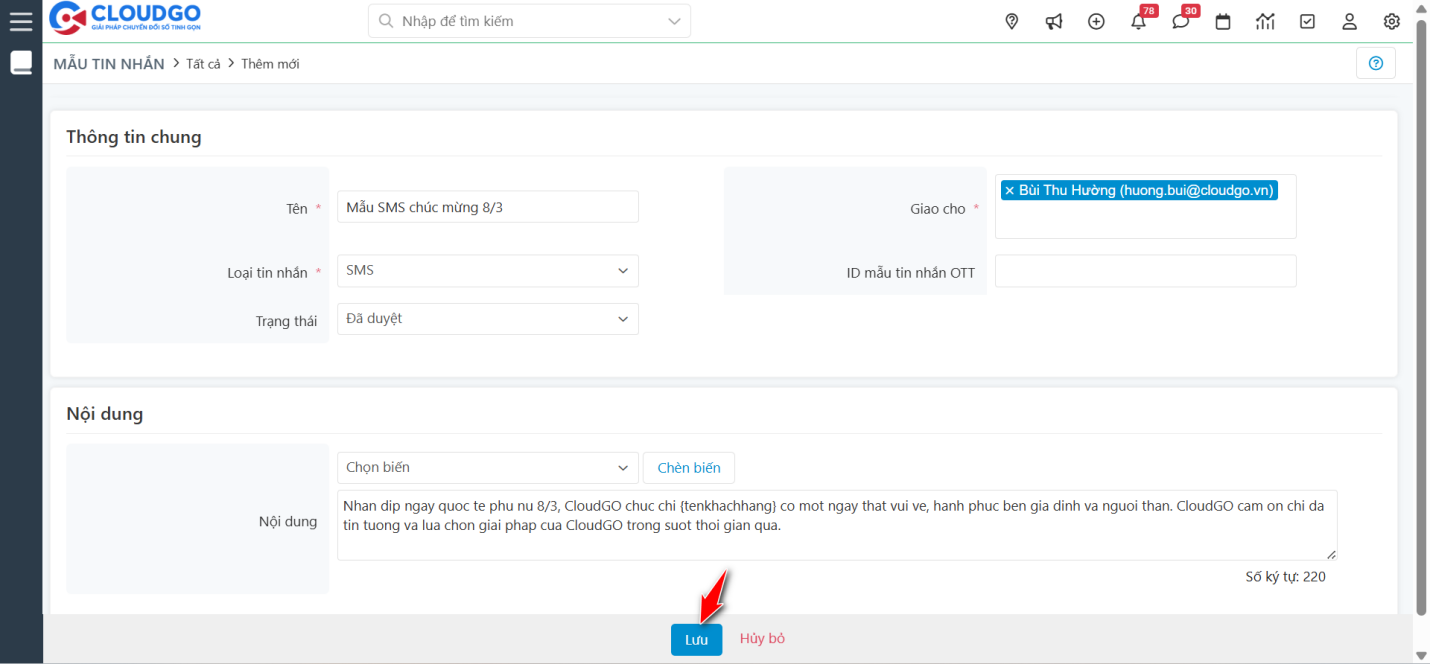Select Thêm mới in the breadcrumb
The width and height of the screenshot is (1430, 664).
(270, 63)
